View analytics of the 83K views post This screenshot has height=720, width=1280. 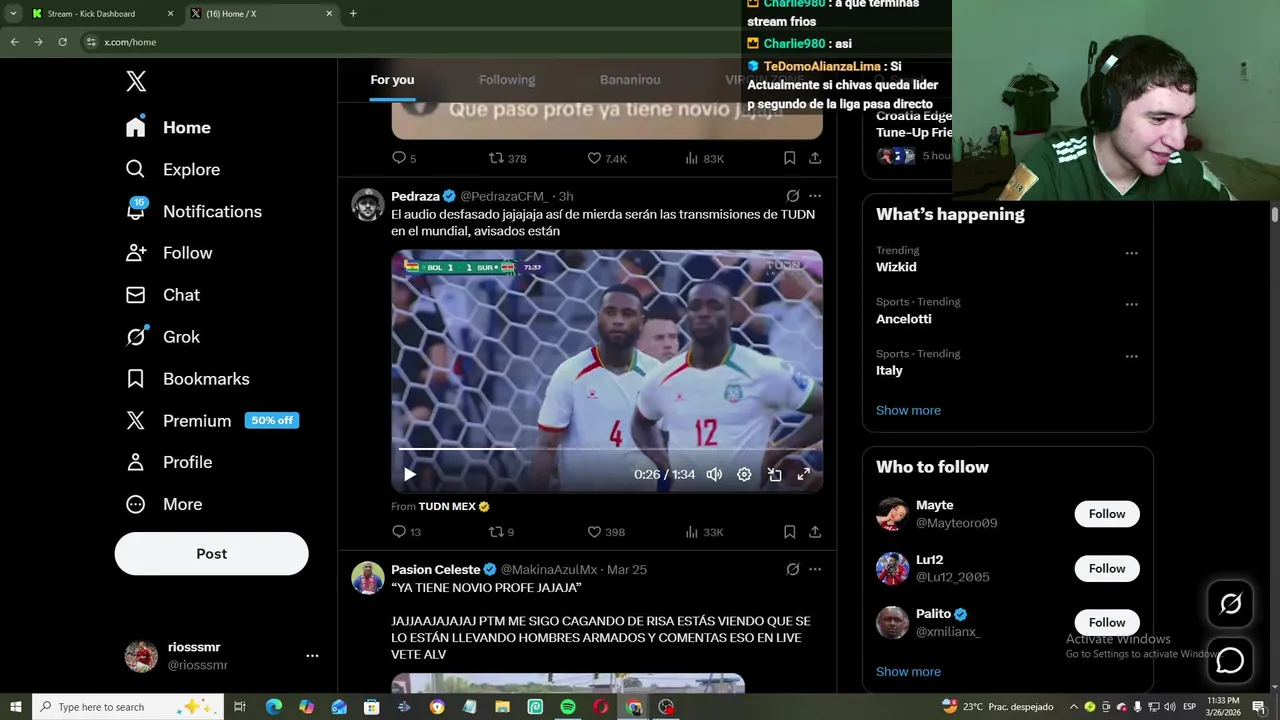point(704,158)
